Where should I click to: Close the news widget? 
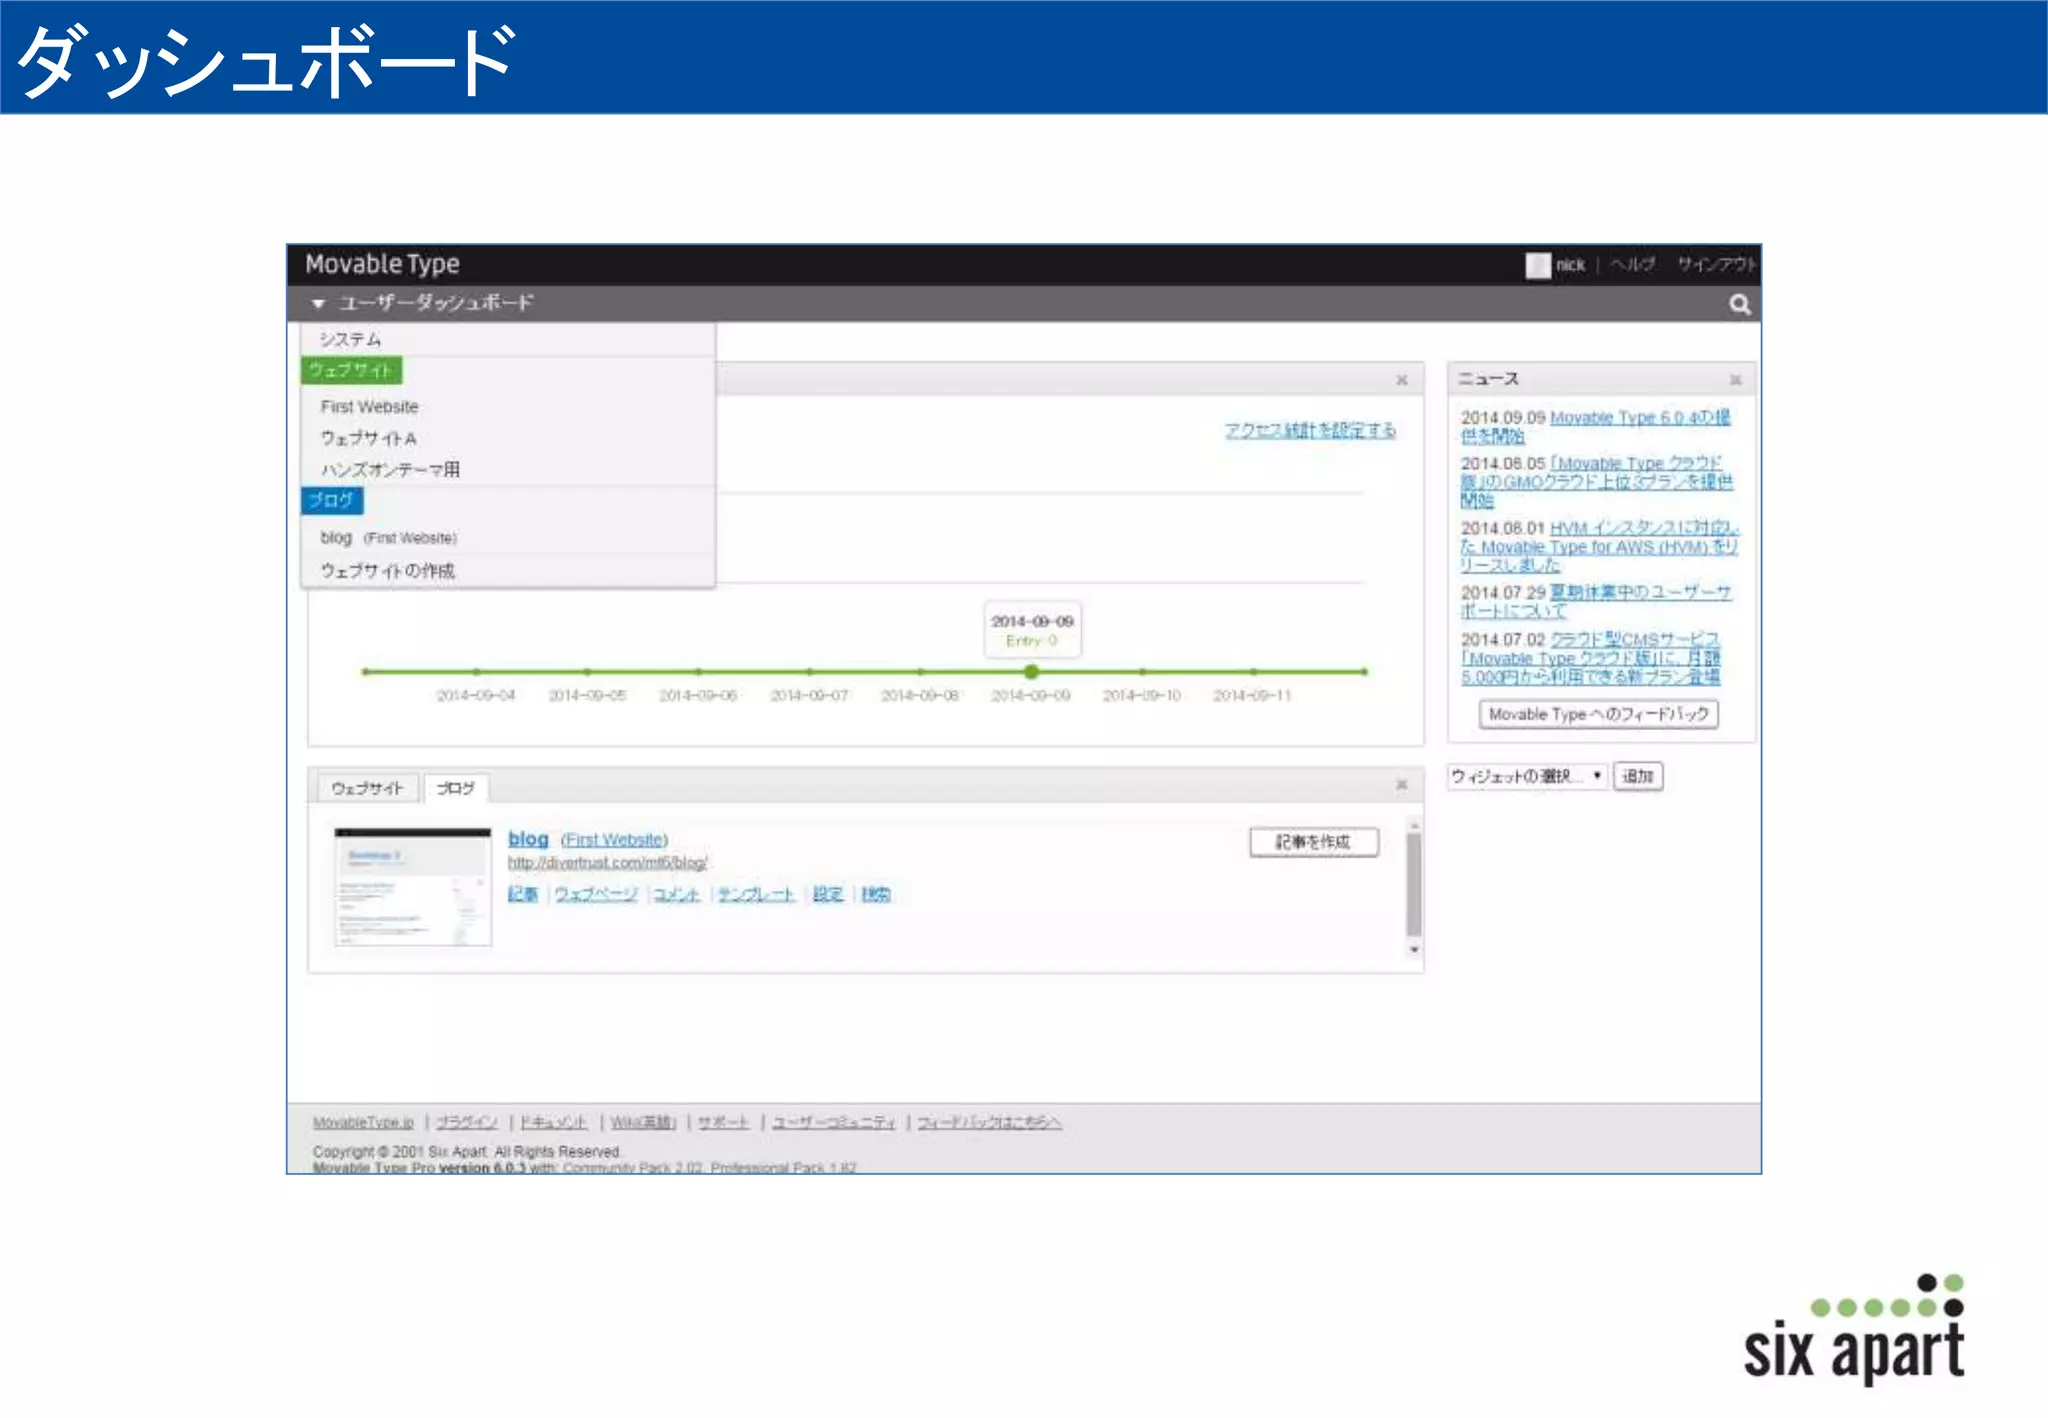(x=1735, y=380)
